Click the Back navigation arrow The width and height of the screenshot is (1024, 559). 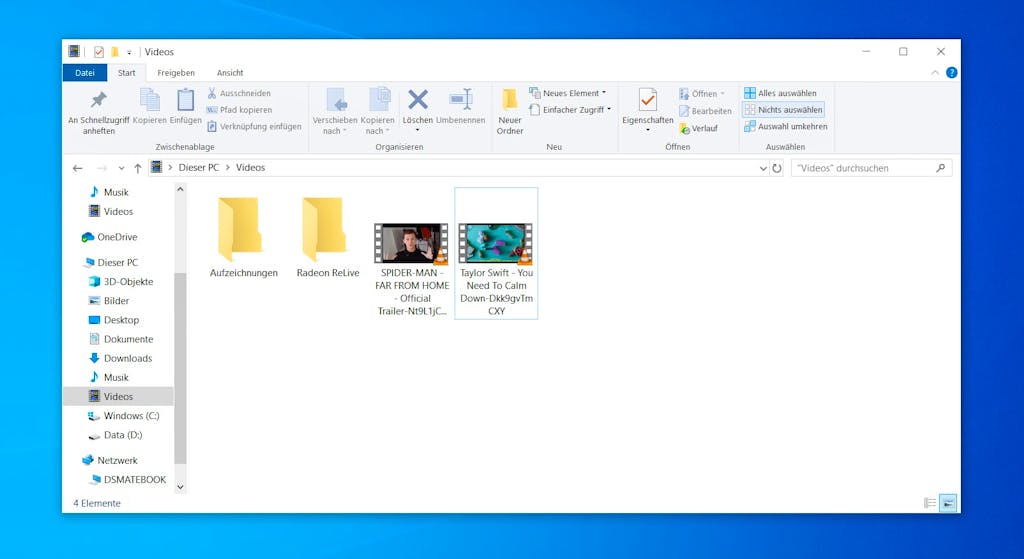point(78,168)
